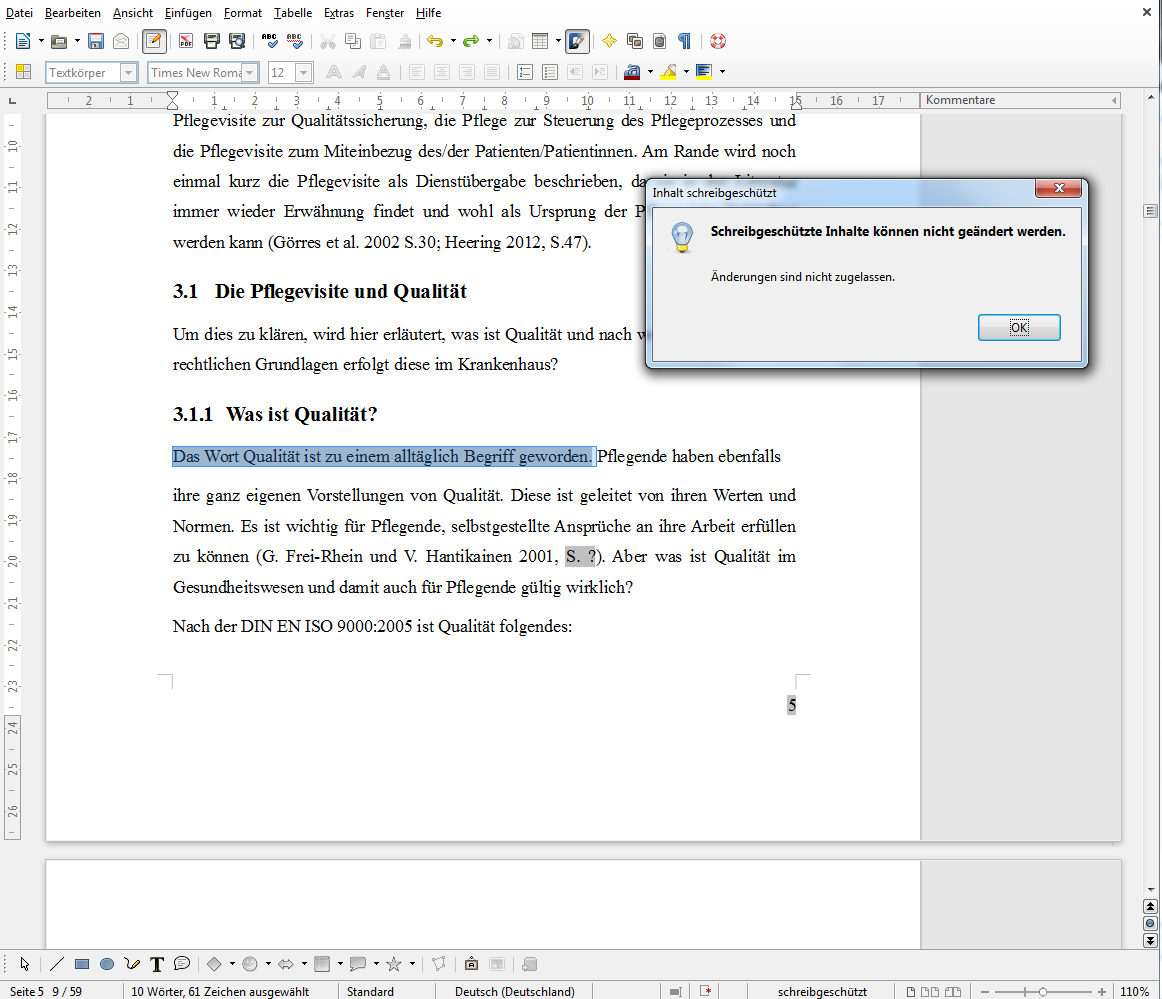The width and height of the screenshot is (1162, 999).
Task: Collapse the Kommentare comments column header
Action: coord(1114,100)
